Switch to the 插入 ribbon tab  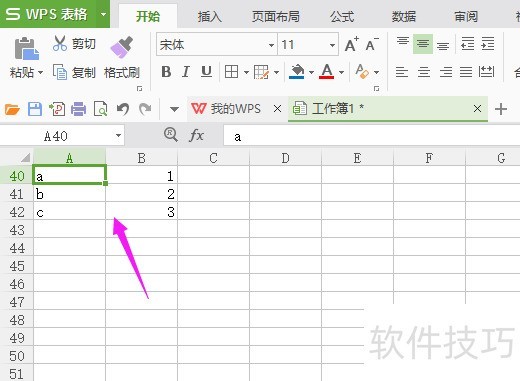(210, 16)
